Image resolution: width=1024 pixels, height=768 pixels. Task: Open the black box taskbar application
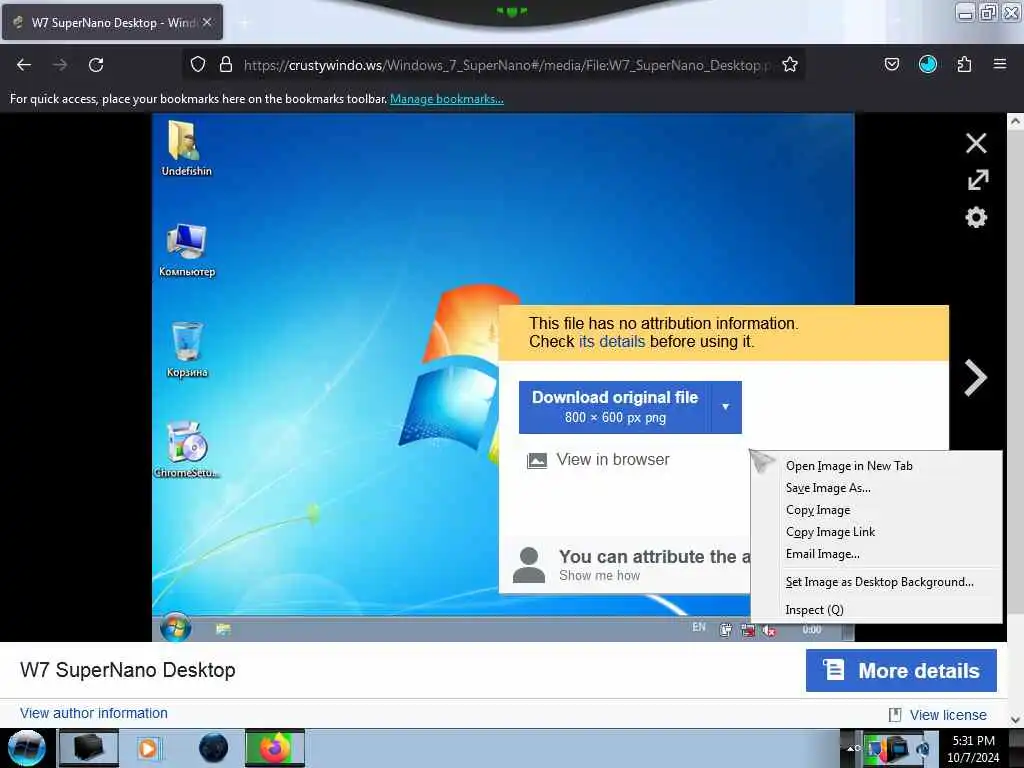89,748
